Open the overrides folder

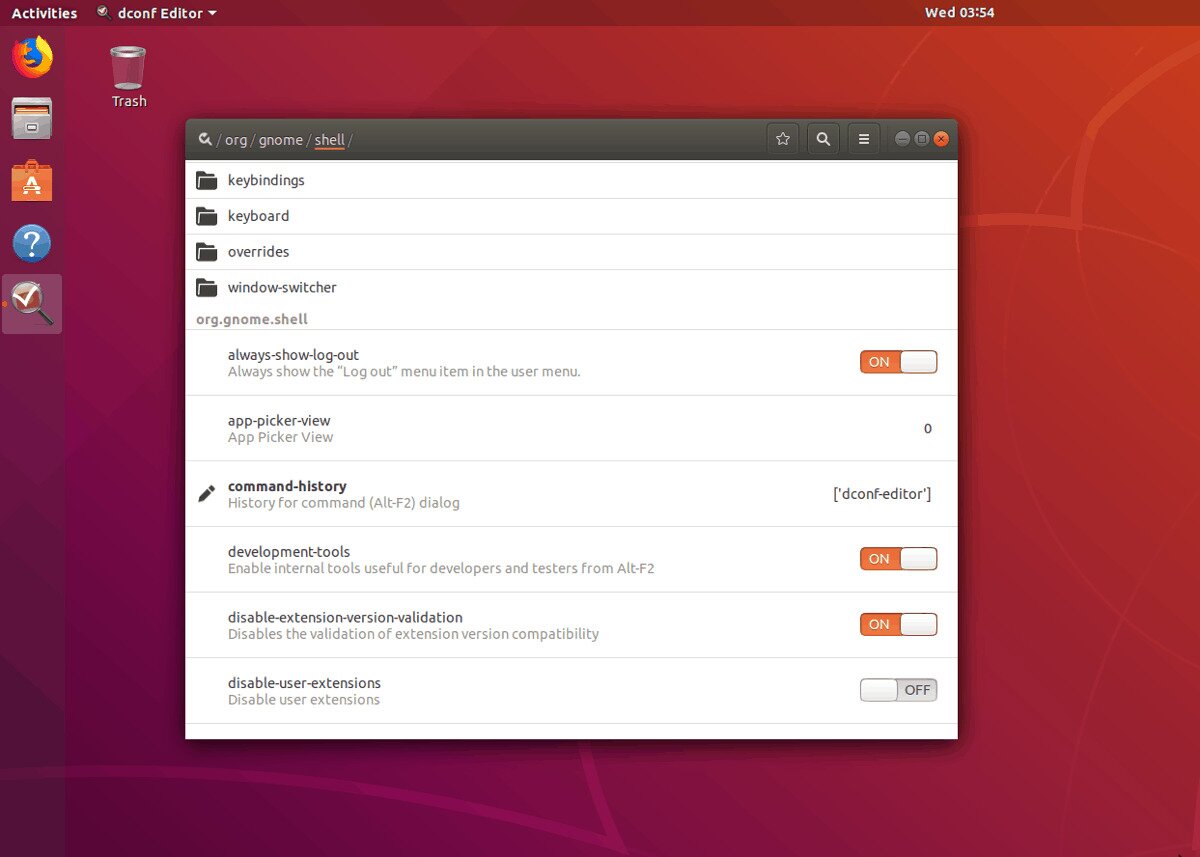[x=258, y=252]
